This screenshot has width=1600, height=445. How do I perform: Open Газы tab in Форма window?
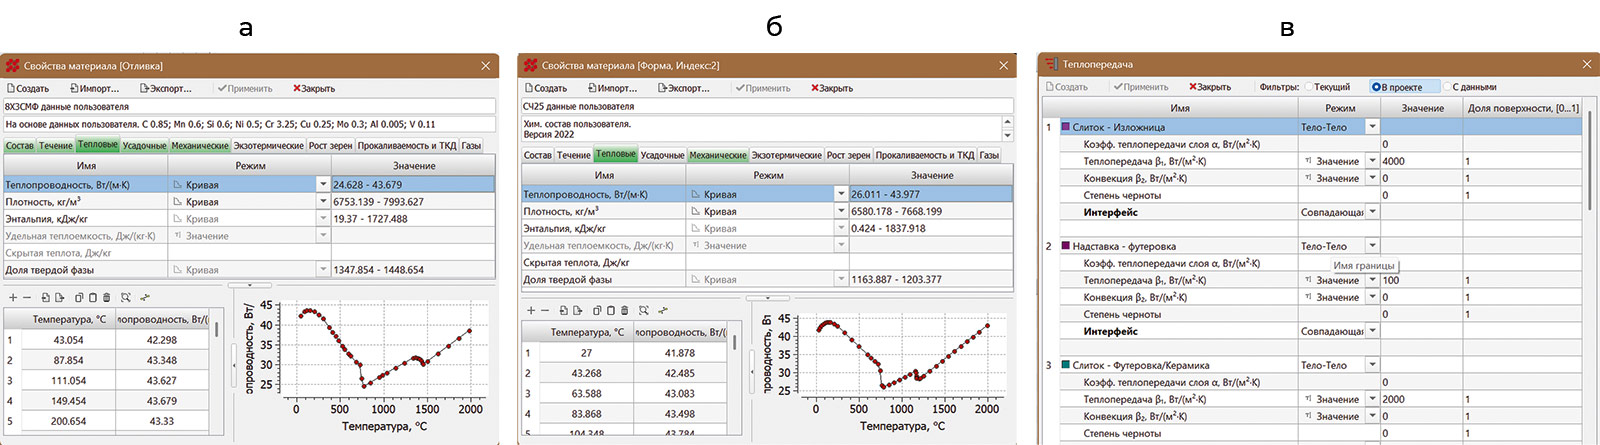989,156
